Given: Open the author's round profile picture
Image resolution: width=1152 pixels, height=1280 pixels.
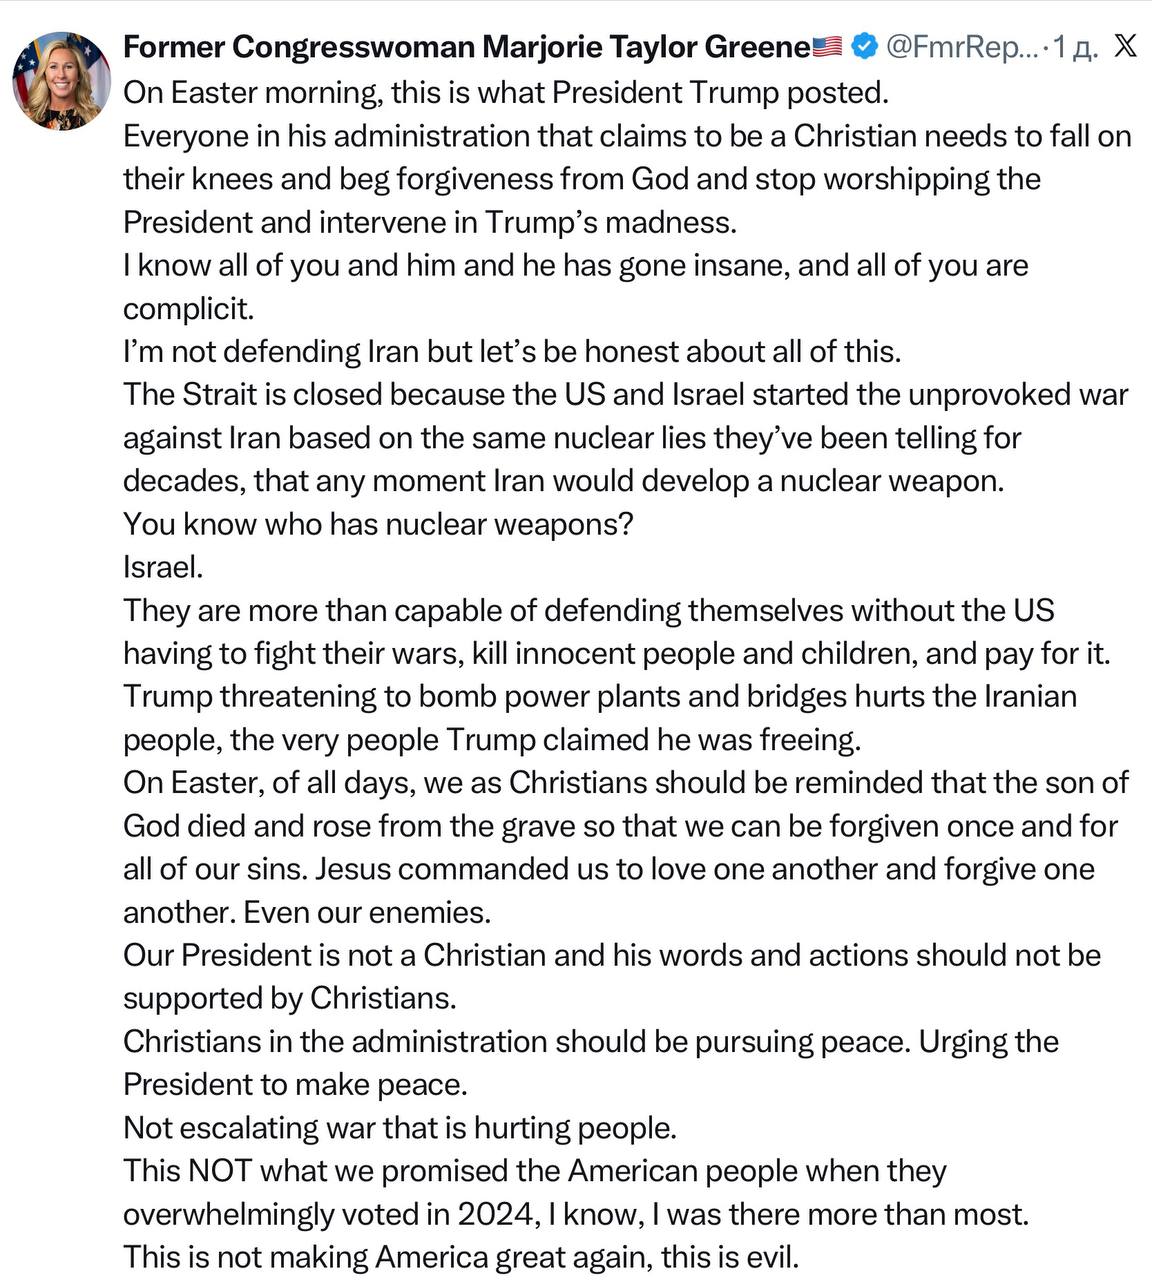Looking at the screenshot, I should point(61,80).
